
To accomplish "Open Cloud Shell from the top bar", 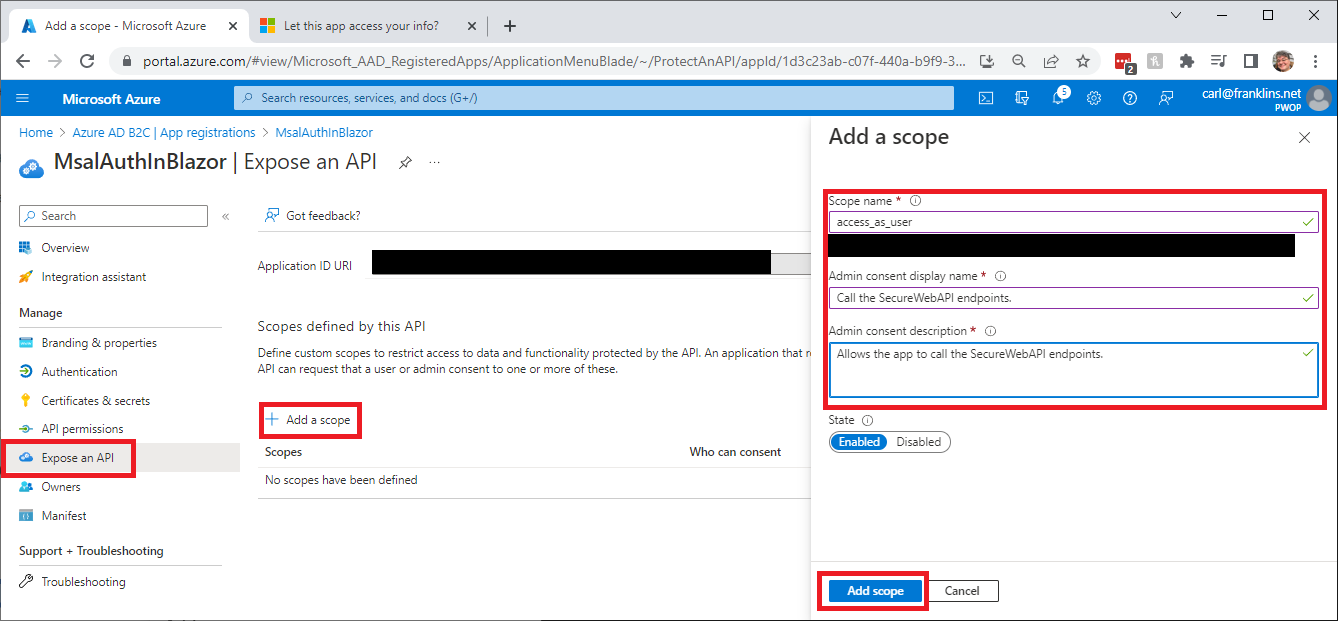I will [x=986, y=98].
